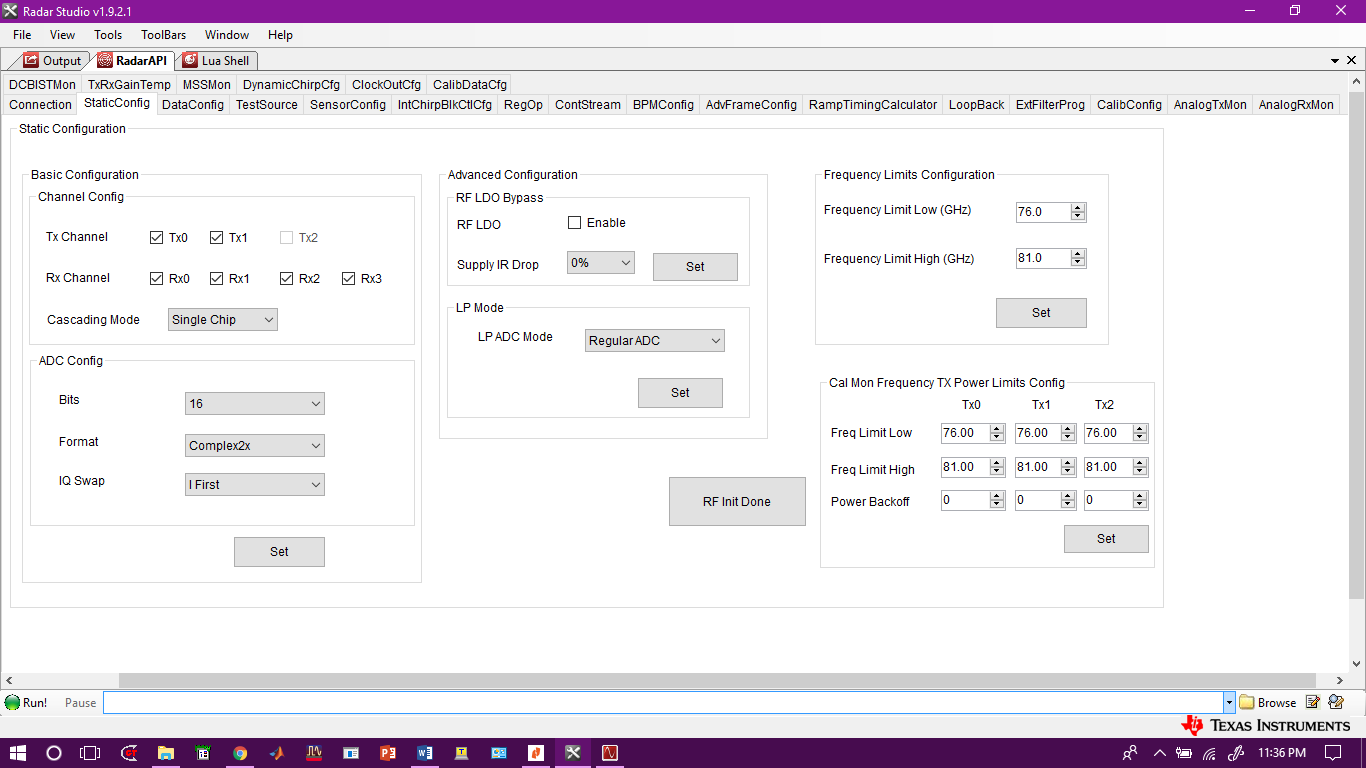Switch to the Lua Shell tab
Screen dimensions: 1366x768
216,61
